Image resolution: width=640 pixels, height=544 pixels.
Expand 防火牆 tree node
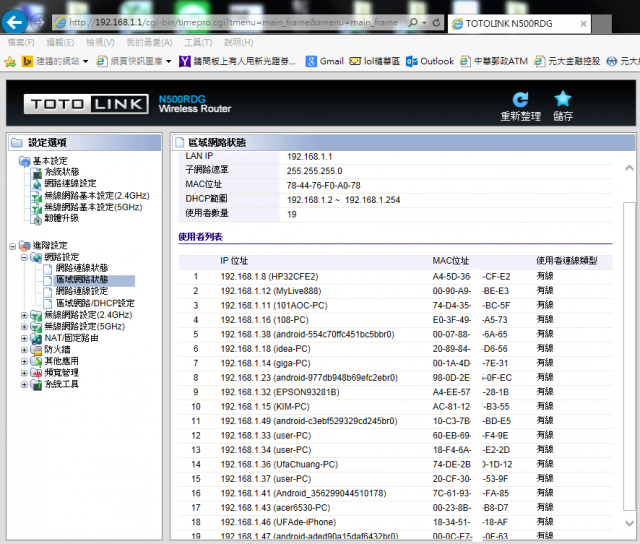[24, 350]
